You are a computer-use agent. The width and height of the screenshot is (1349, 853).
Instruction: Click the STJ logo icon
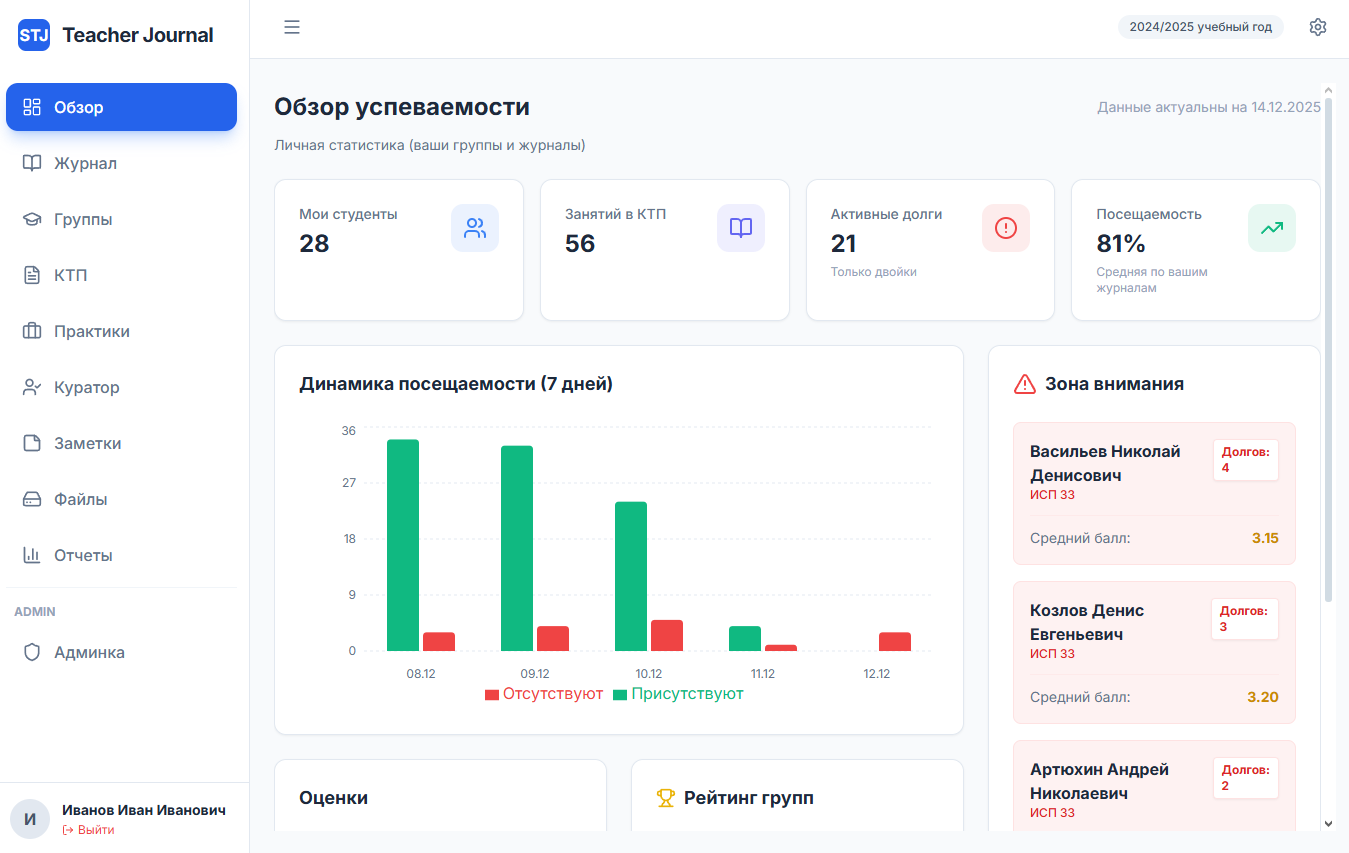point(34,35)
